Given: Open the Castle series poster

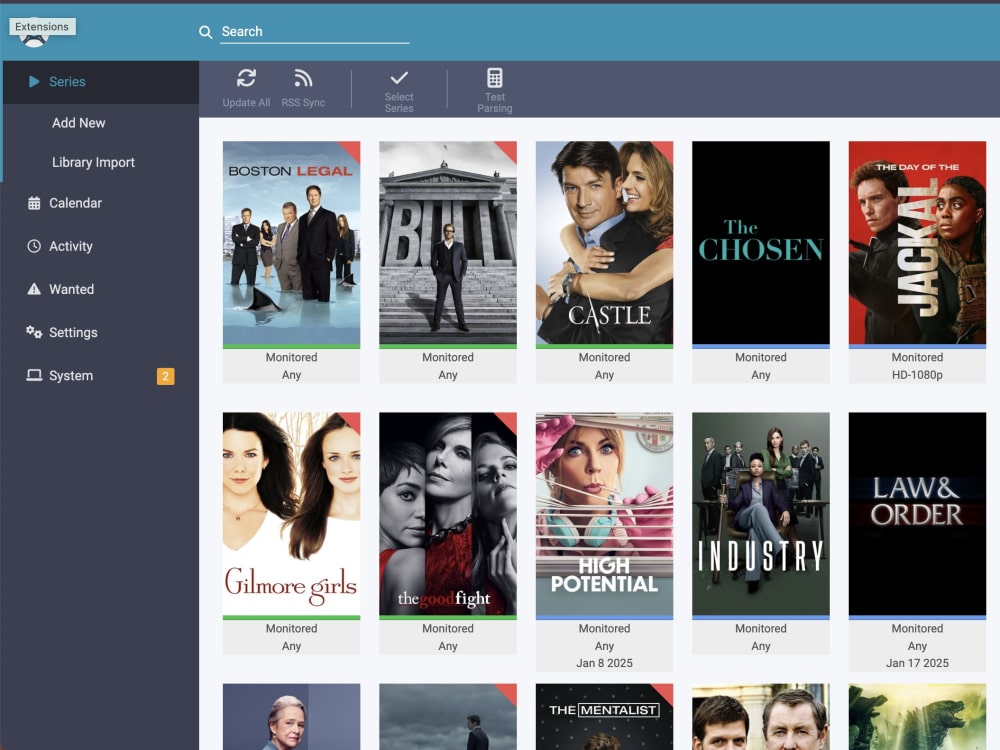Looking at the screenshot, I should click(605, 242).
